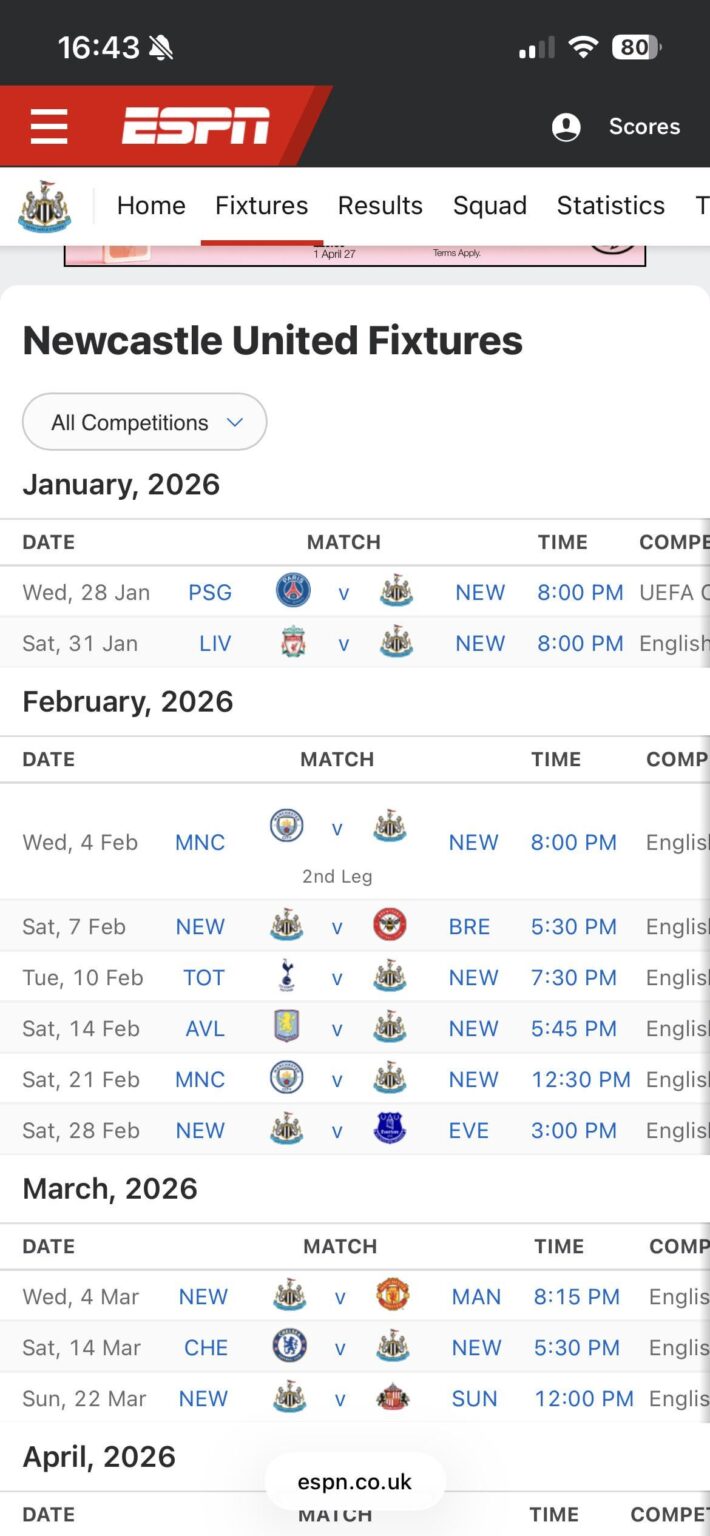This screenshot has width=710, height=1536.
Task: Click the Sunderland crest on 22 Mar
Action: point(390,1398)
